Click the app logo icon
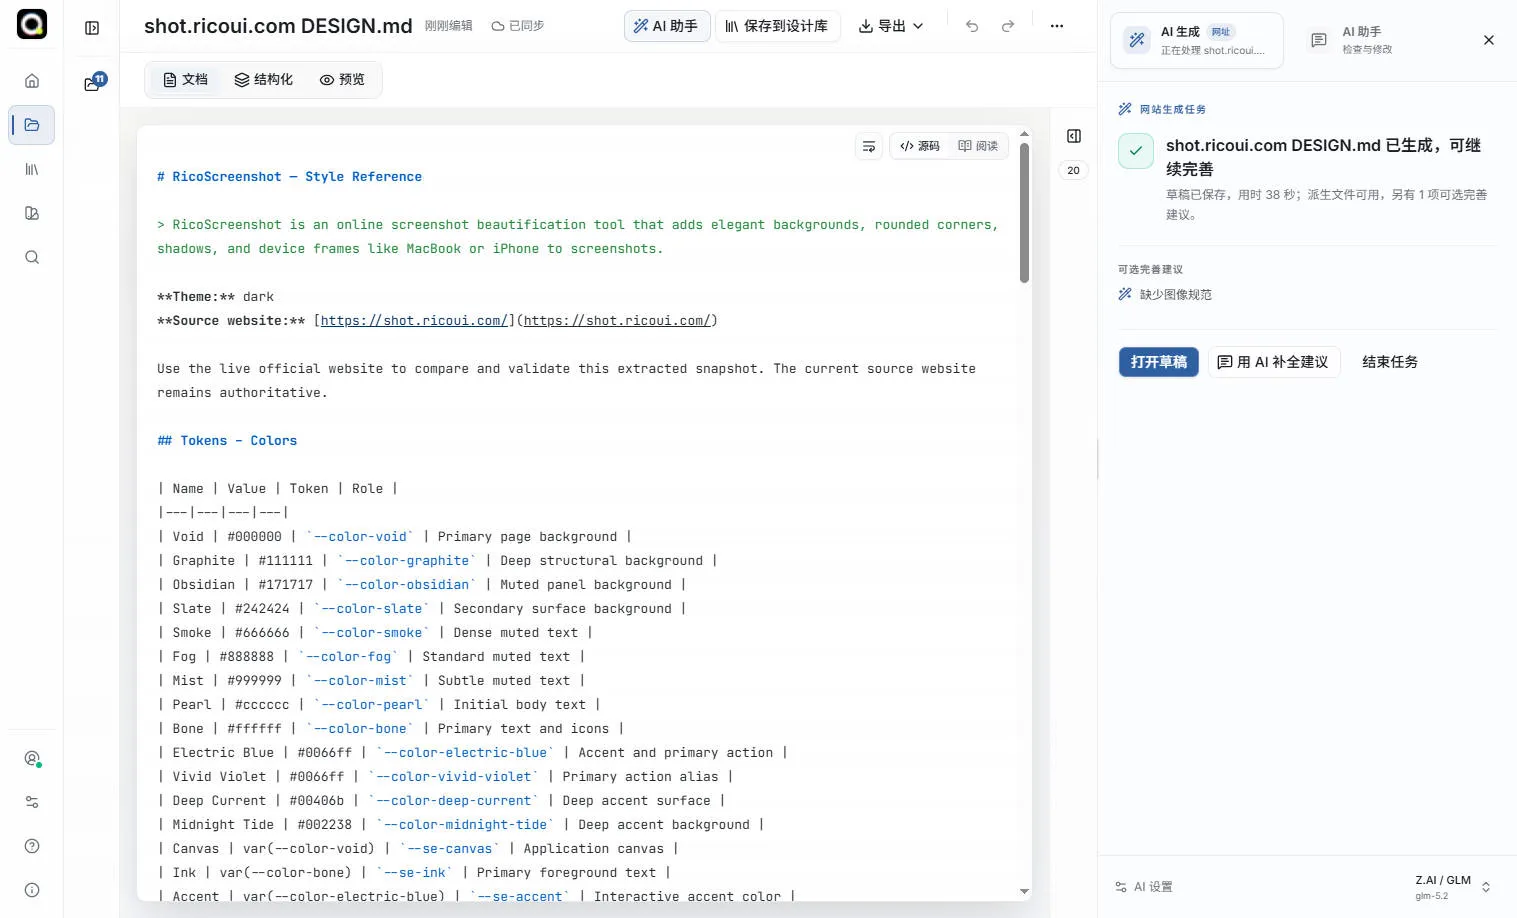Screen dimensions: 1517x918 pos(32,24)
